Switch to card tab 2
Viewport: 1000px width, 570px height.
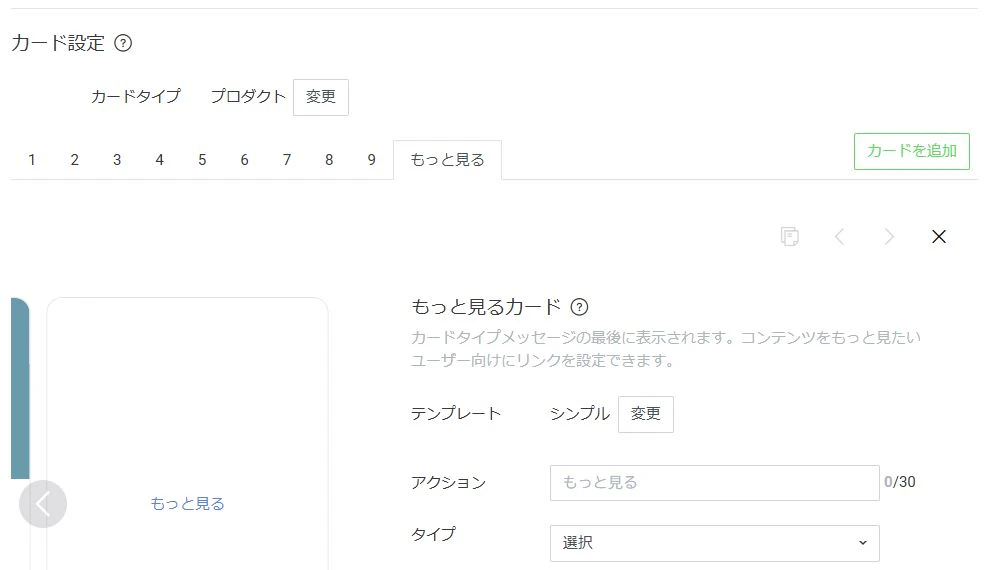tap(75, 160)
